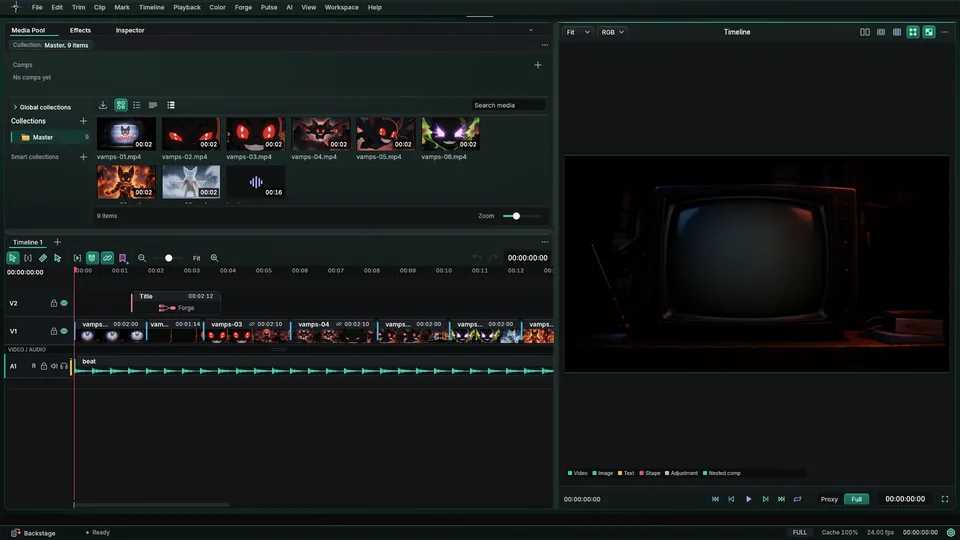Pick the second pointer tool next to the razor

(58, 258)
